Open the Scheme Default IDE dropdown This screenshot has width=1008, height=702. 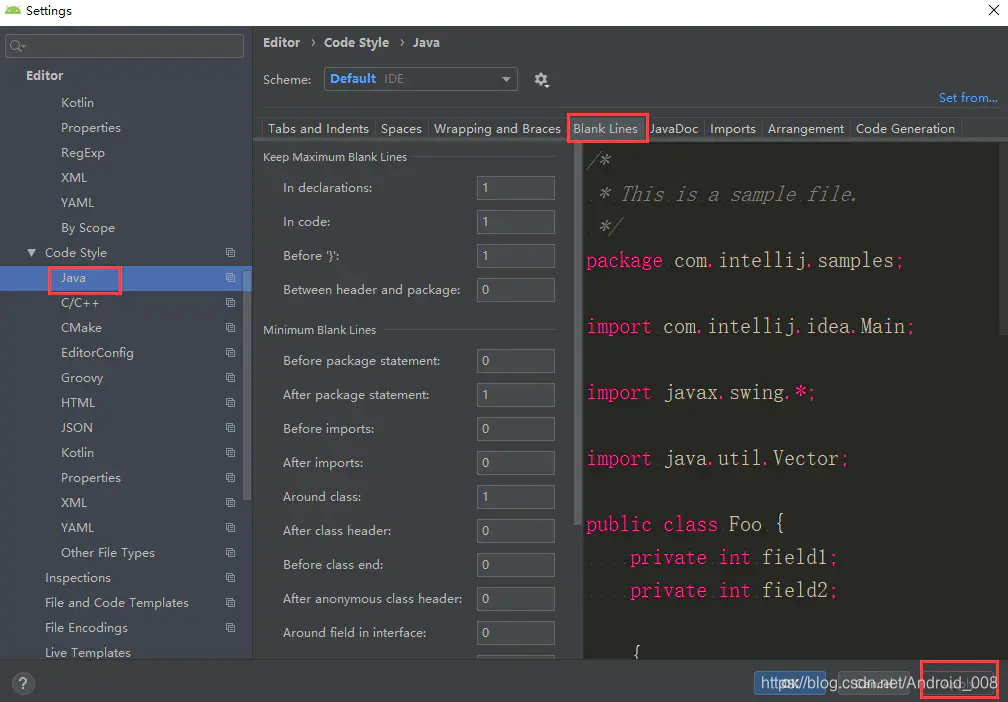420,79
